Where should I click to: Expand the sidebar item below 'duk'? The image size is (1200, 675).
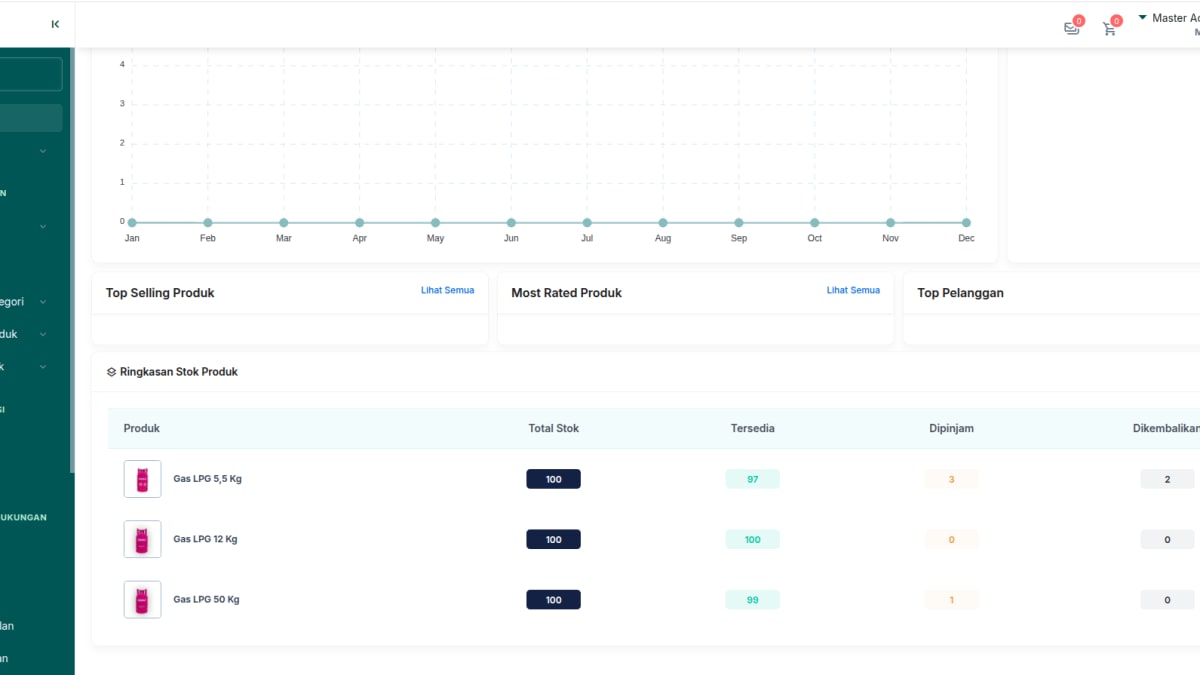coord(42,367)
